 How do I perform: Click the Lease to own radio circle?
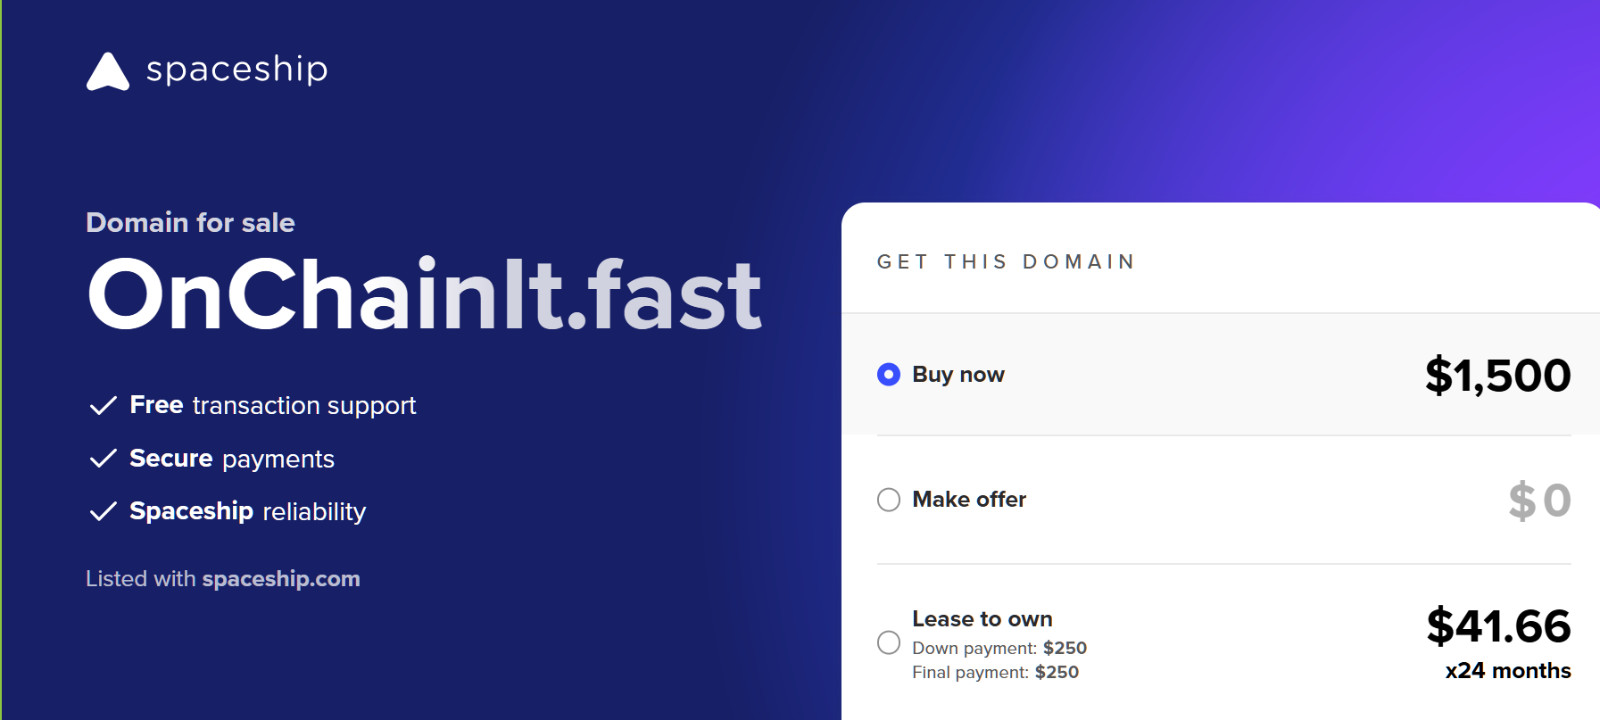(888, 644)
